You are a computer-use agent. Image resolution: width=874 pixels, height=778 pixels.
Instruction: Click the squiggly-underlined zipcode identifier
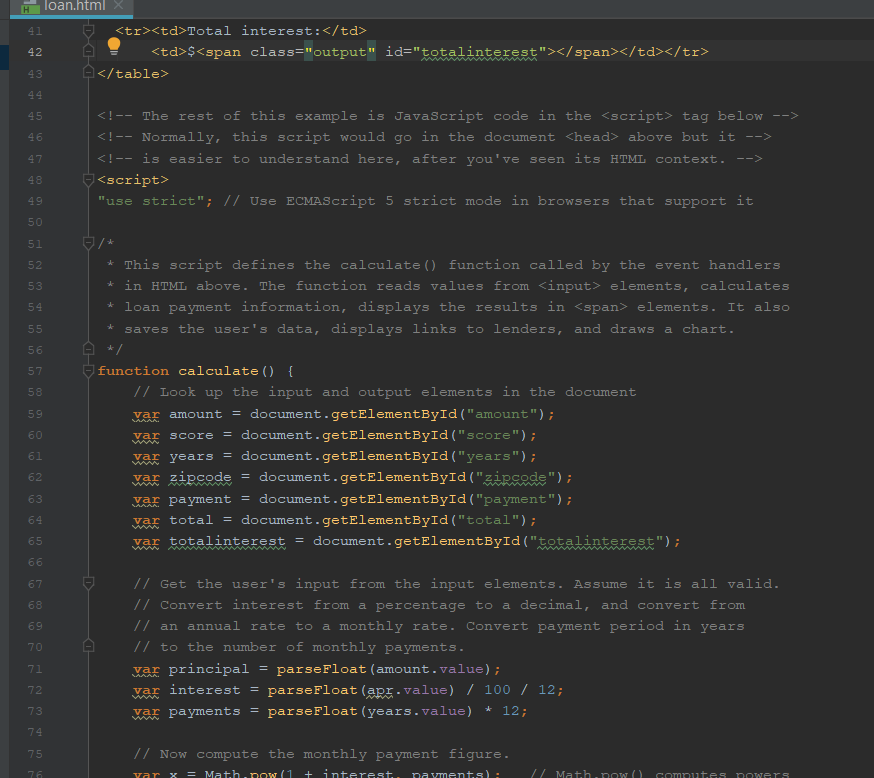coord(200,477)
